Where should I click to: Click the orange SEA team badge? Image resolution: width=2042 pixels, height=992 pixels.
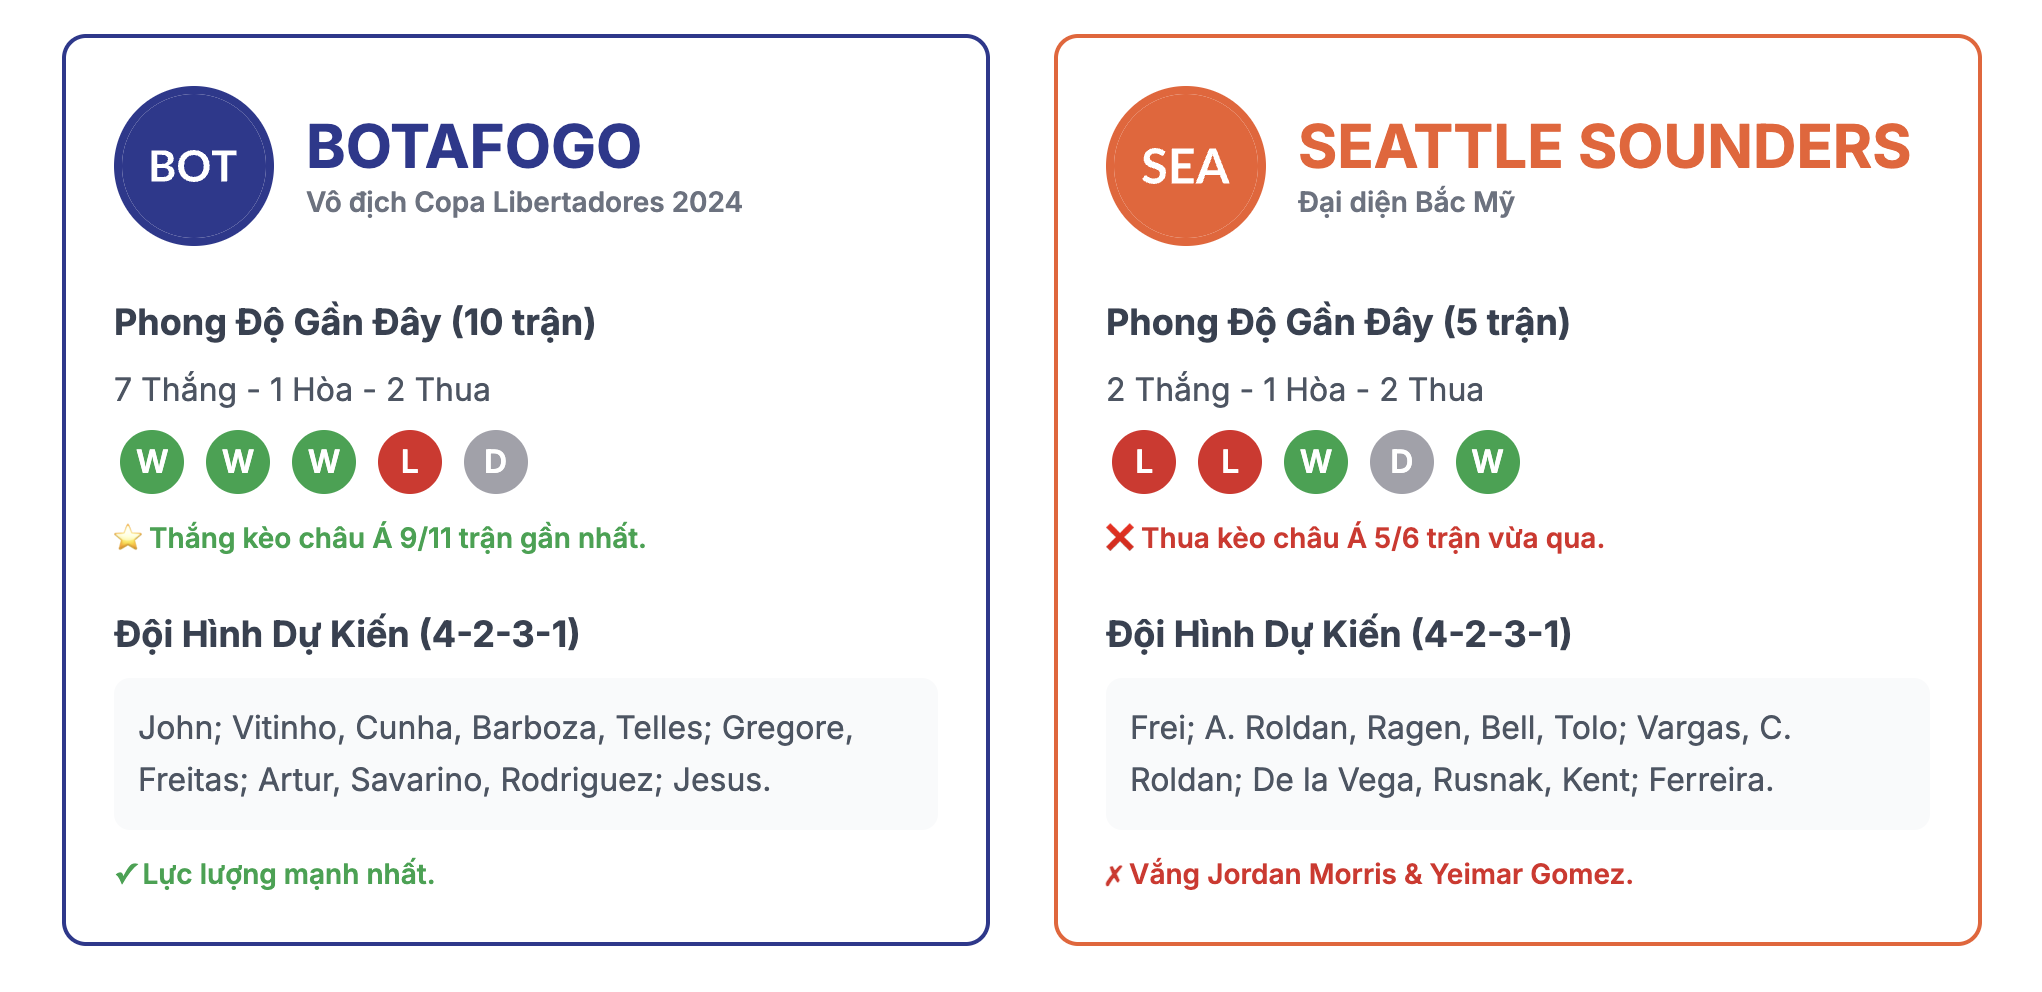pos(1186,166)
